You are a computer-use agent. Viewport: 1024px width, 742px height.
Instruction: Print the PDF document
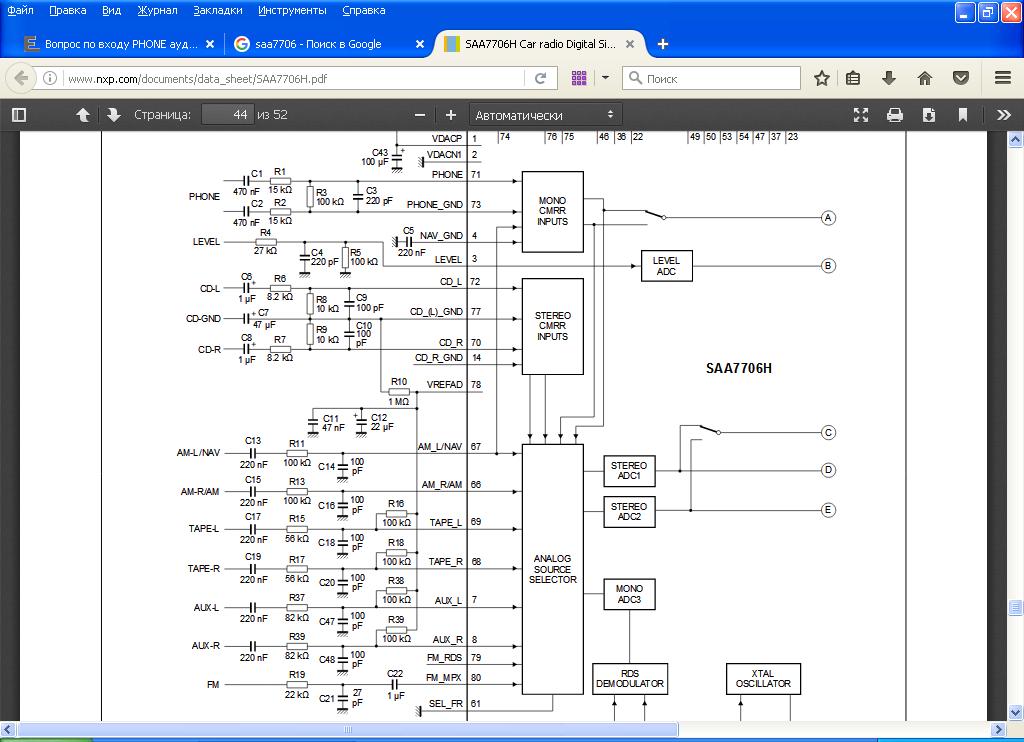coord(895,115)
